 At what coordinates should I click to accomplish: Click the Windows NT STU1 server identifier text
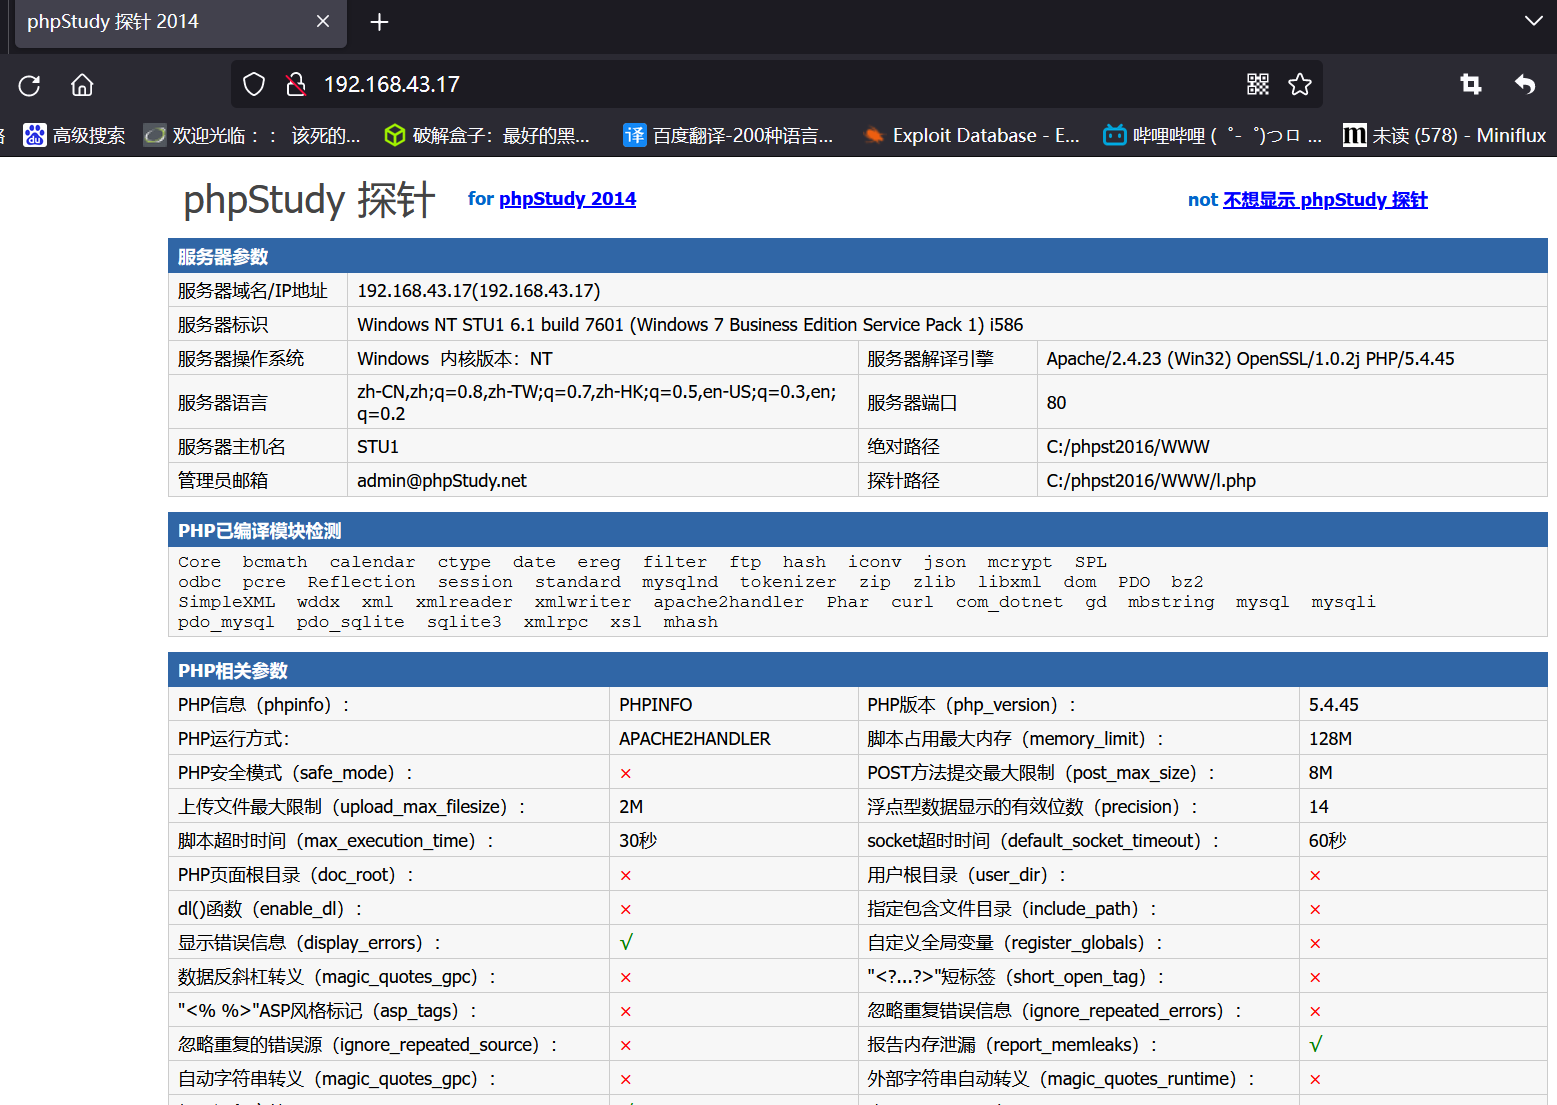[690, 325]
